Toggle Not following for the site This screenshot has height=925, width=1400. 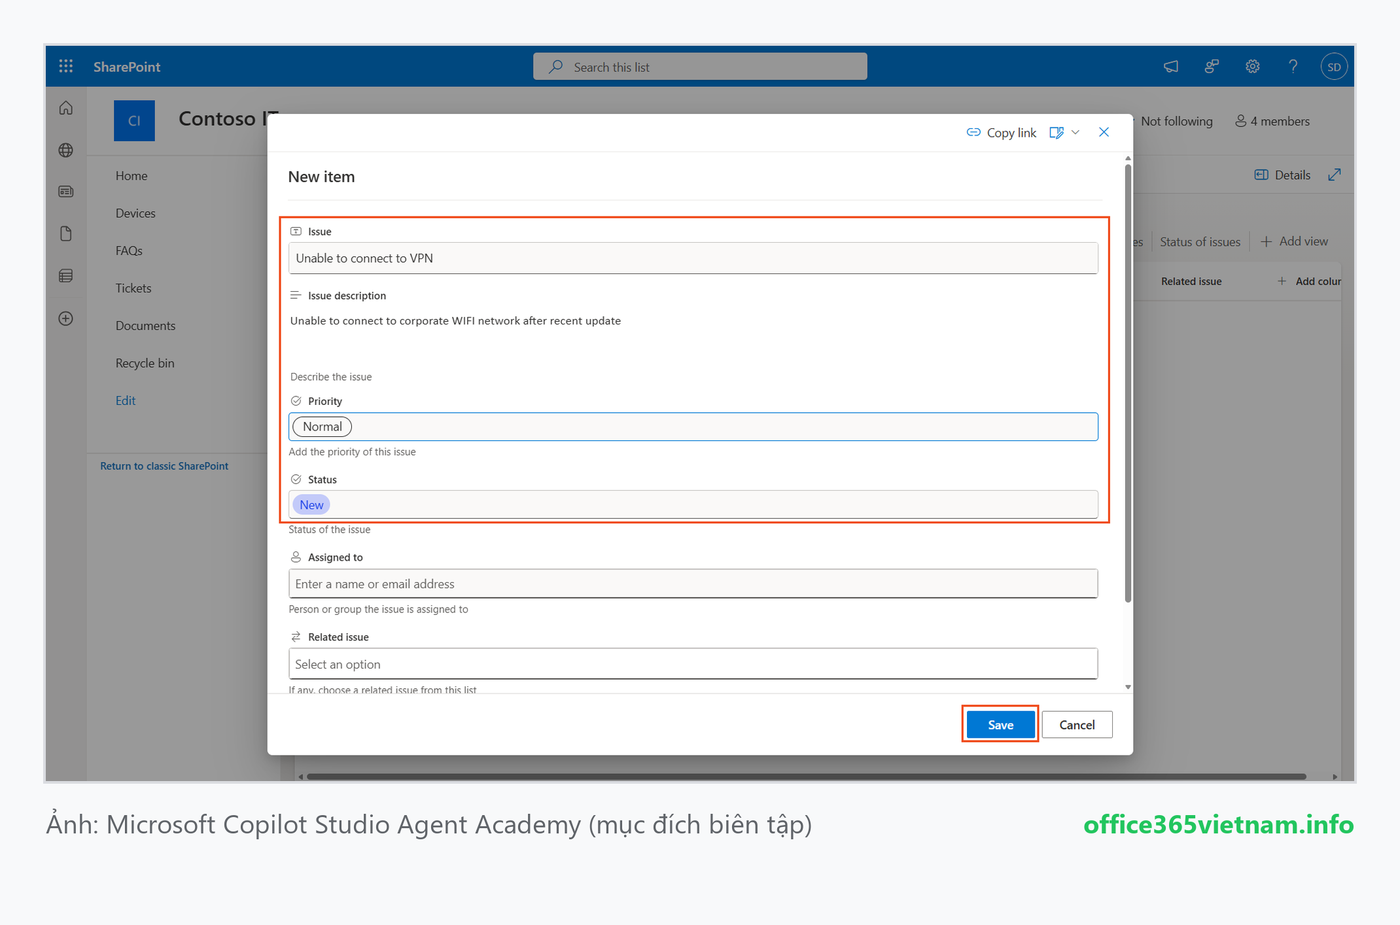(x=1176, y=121)
